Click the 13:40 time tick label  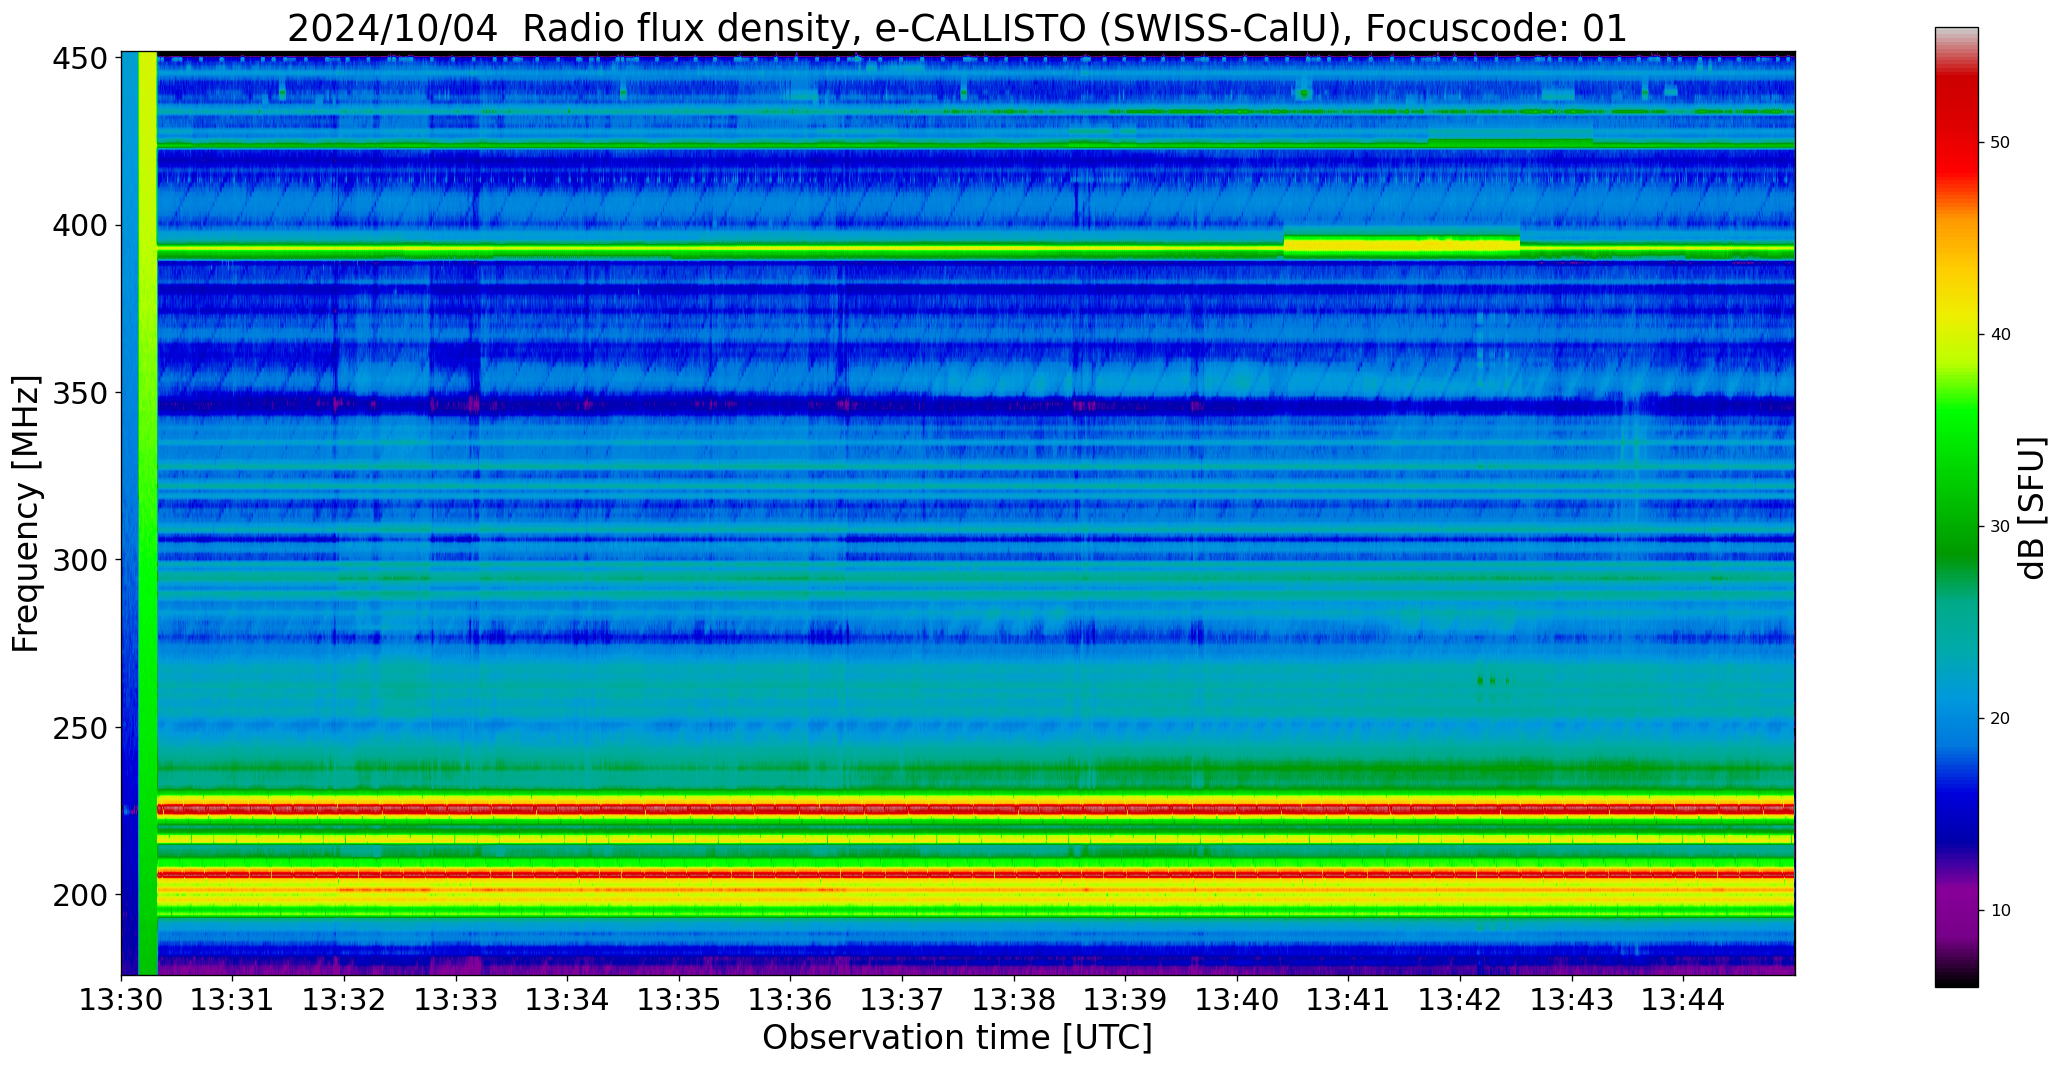click(x=1237, y=999)
